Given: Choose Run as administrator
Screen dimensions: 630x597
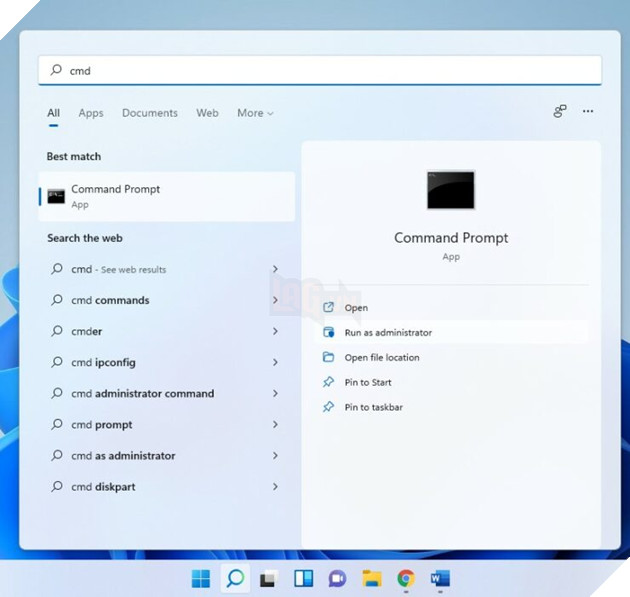Looking at the screenshot, I should (x=451, y=332).
